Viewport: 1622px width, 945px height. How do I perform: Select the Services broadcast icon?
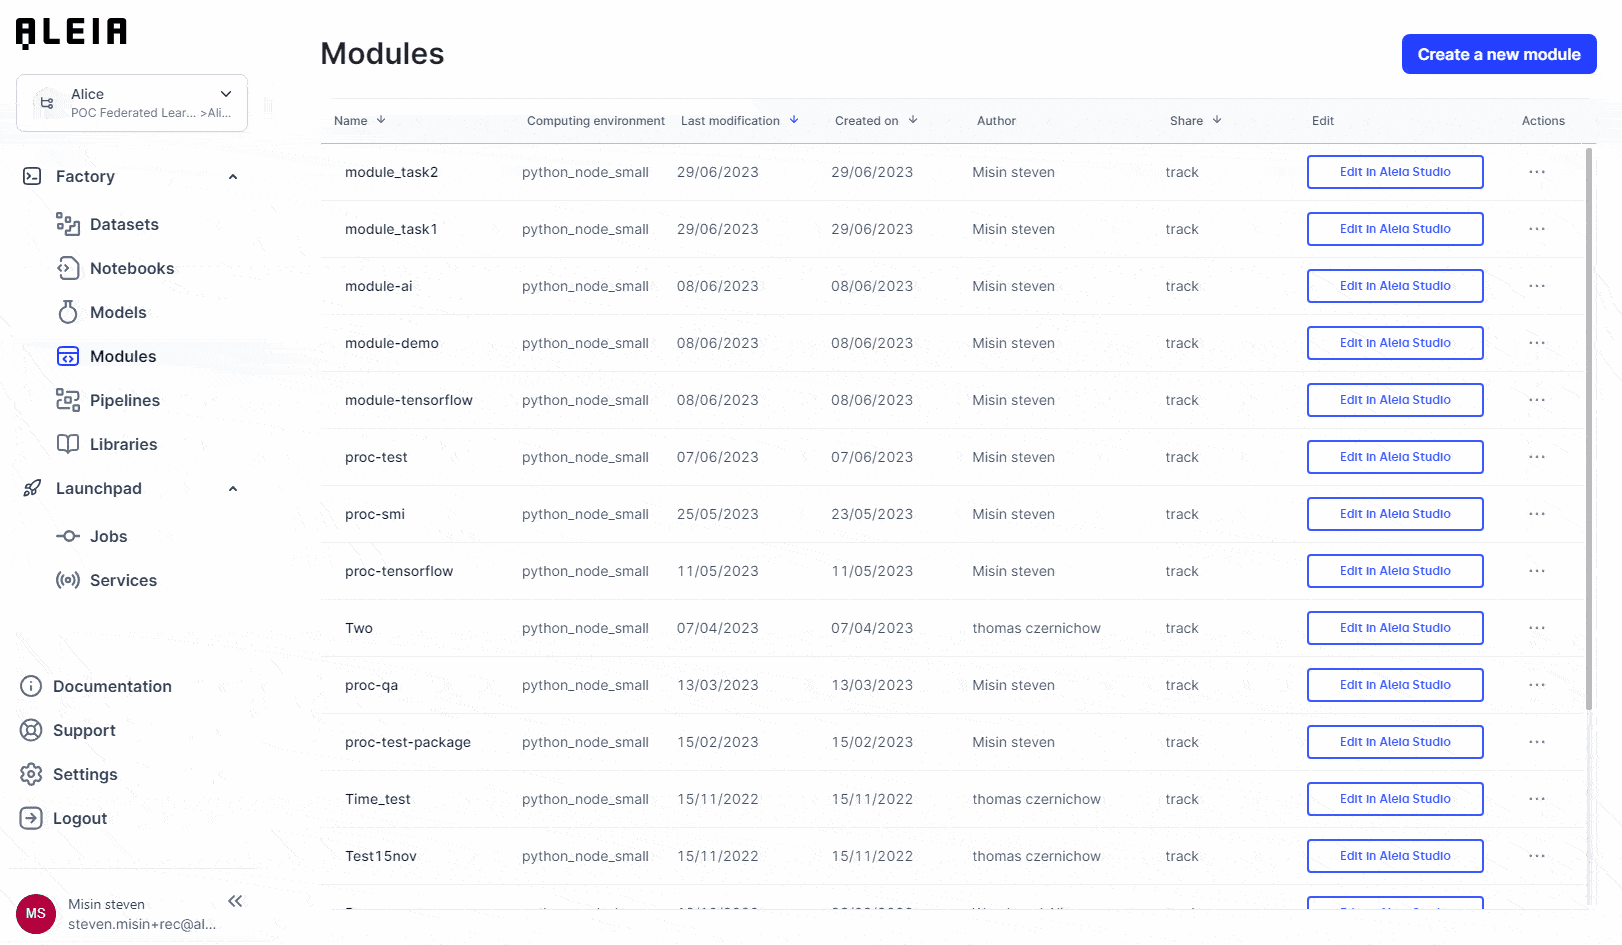click(67, 580)
